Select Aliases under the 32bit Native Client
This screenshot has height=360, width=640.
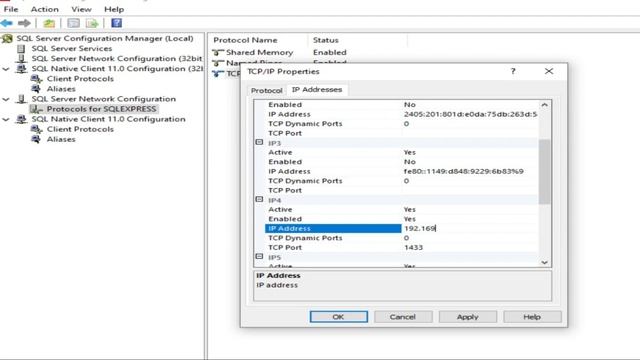[x=61, y=89]
